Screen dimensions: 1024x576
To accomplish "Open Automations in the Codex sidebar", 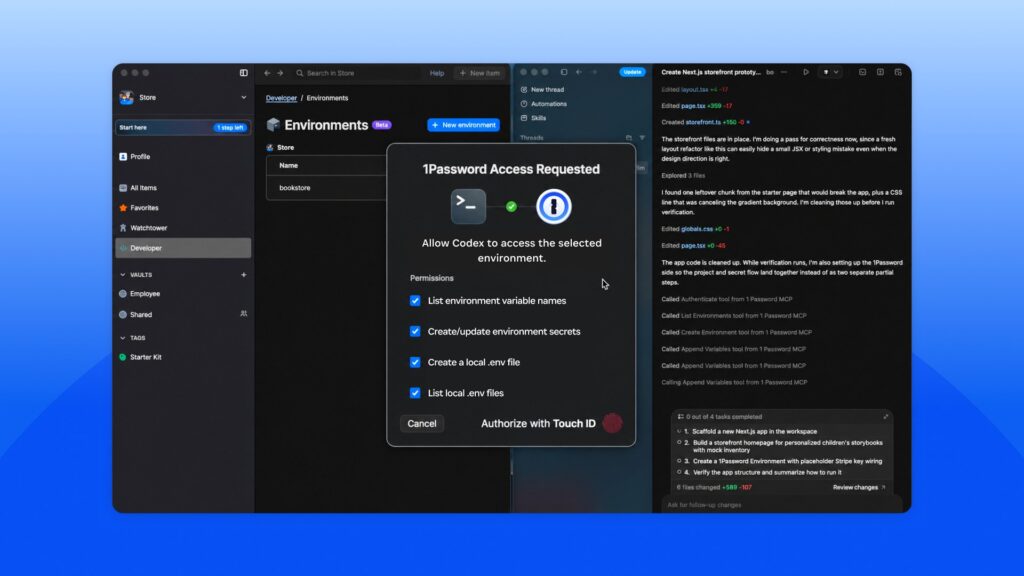I will (x=543, y=104).
